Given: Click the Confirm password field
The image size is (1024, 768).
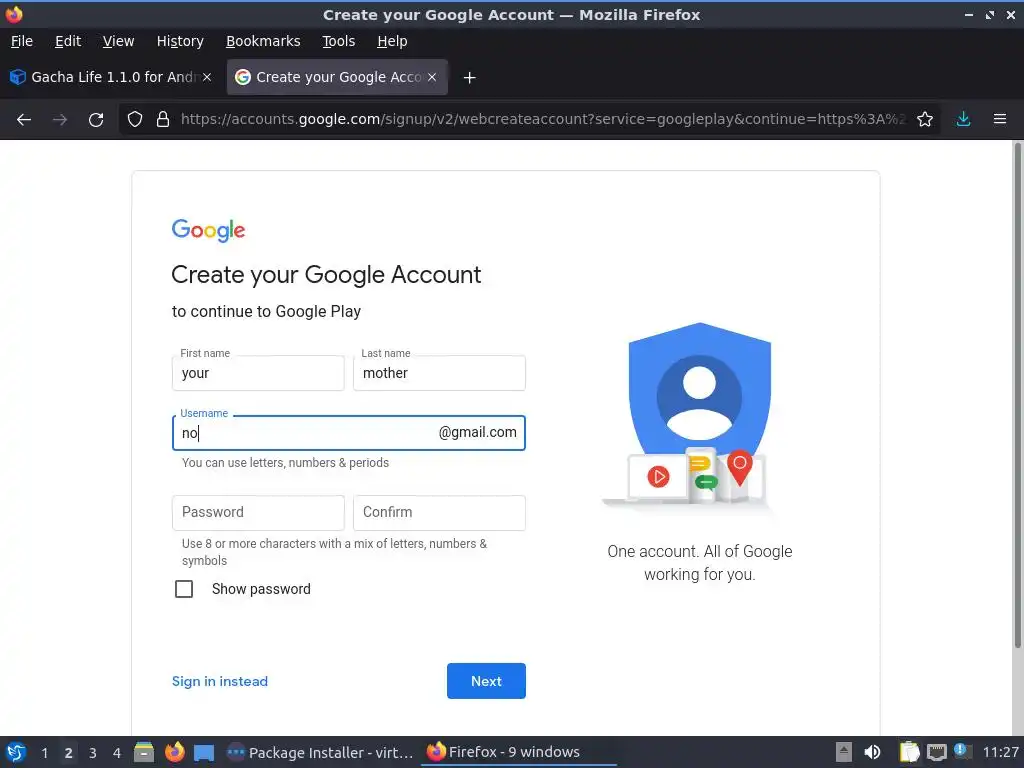Looking at the screenshot, I should 439,513.
